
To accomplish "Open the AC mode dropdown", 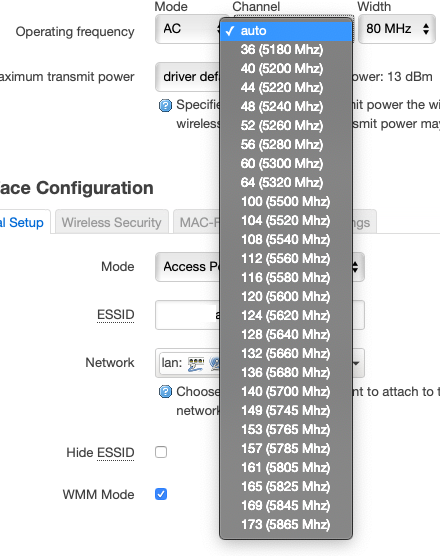I will [x=187, y=29].
